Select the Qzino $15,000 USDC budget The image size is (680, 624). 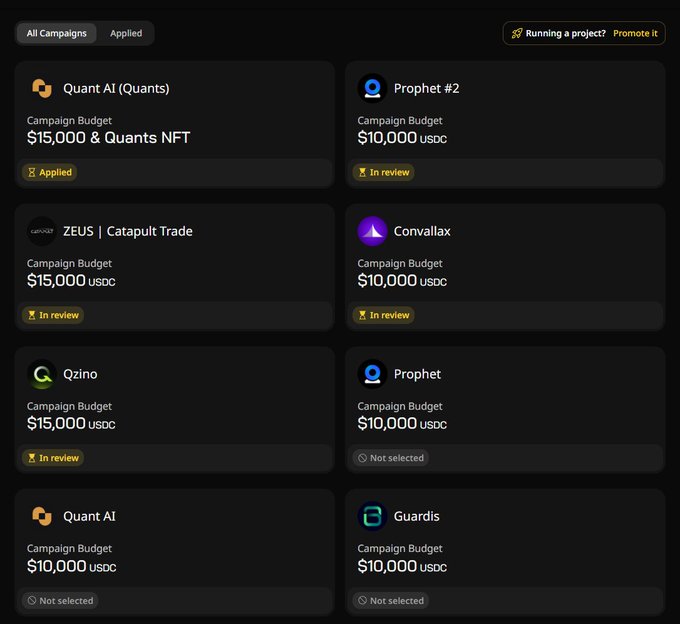[71, 423]
